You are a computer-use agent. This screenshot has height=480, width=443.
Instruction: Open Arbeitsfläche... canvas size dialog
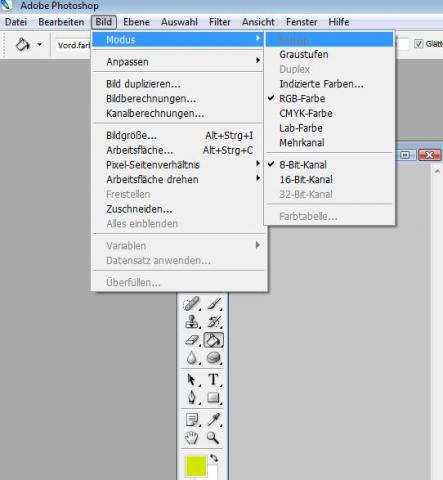[178, 150]
